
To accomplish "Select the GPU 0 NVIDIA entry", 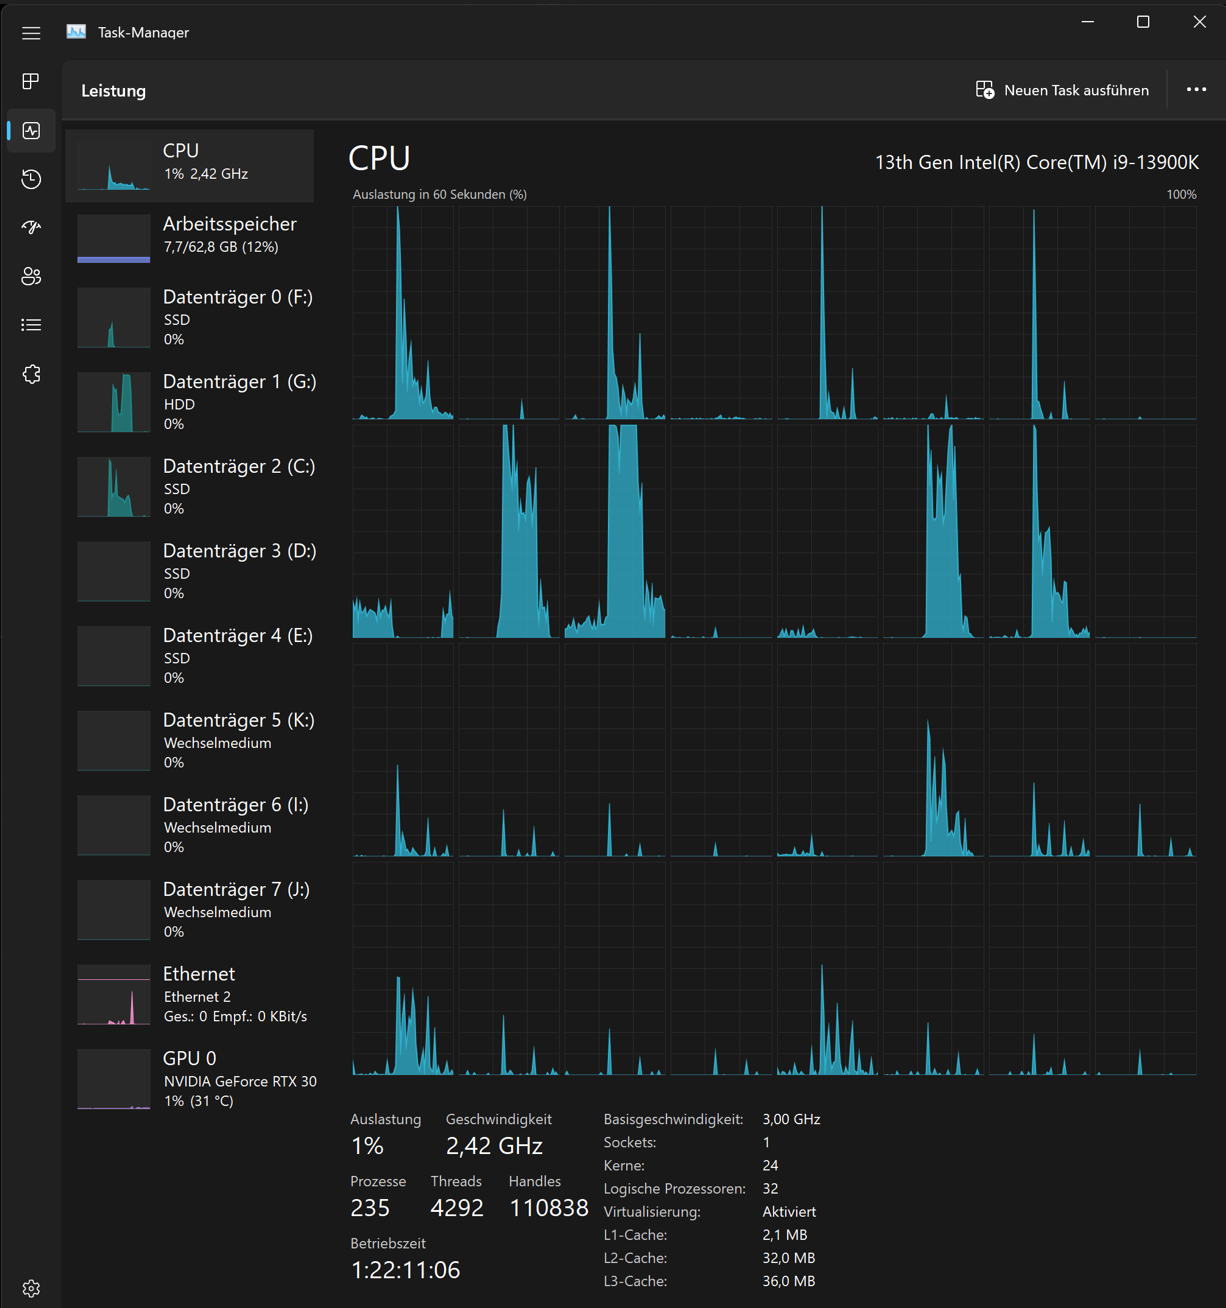I will (x=190, y=1079).
